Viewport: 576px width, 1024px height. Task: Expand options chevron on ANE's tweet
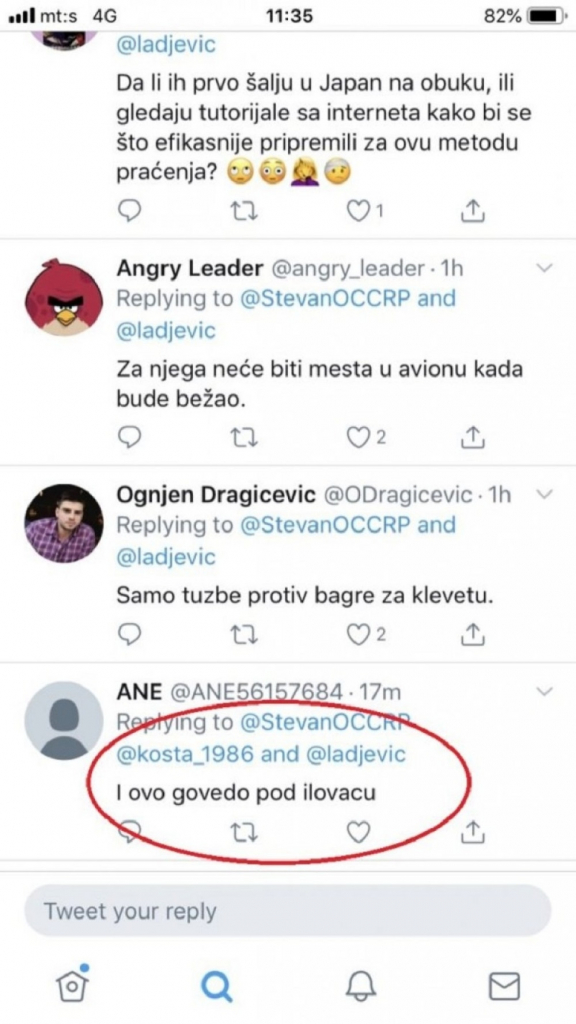coord(544,690)
